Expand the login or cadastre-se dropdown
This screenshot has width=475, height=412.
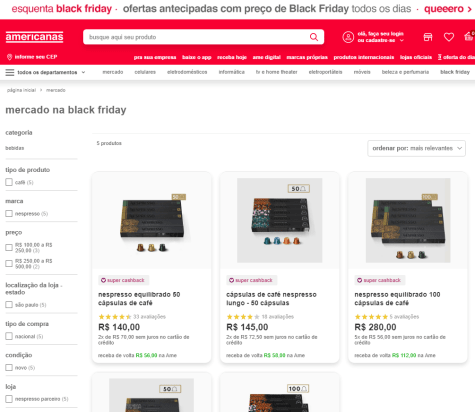381,37
